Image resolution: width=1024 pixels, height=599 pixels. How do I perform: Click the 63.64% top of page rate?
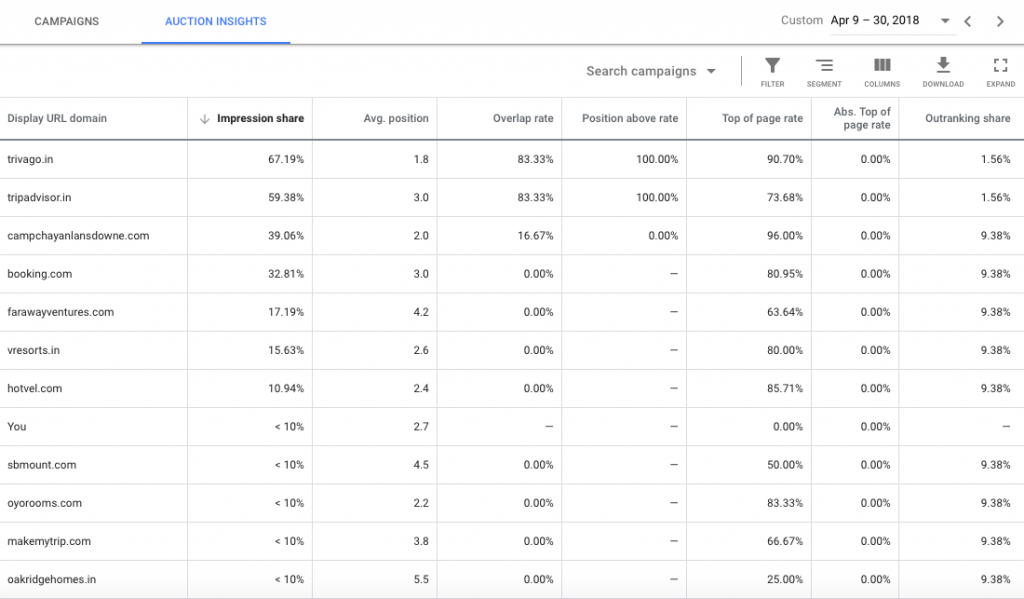[x=784, y=312]
